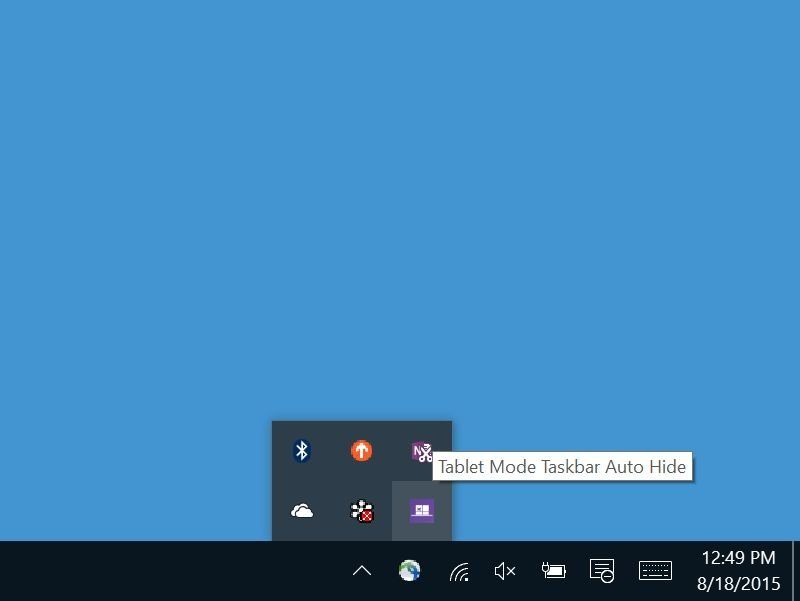
Task: Select the Tablet Mode Taskbar Auto Hide icon
Action: 422,510
